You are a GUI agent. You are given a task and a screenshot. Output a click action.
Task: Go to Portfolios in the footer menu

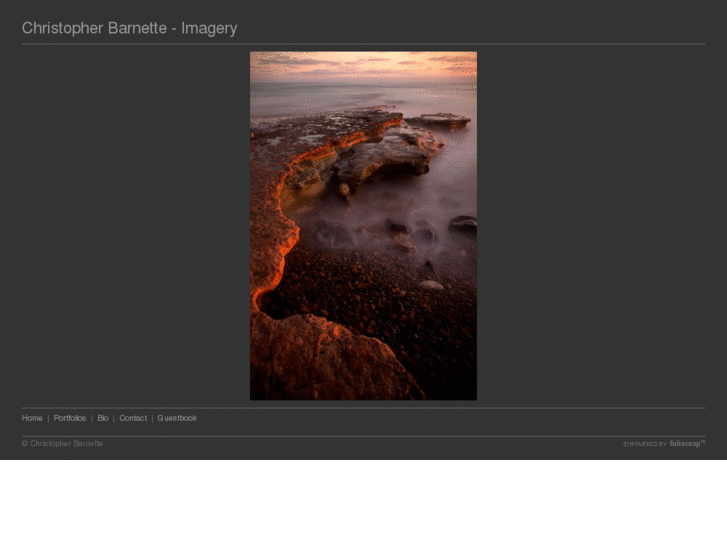(70, 418)
